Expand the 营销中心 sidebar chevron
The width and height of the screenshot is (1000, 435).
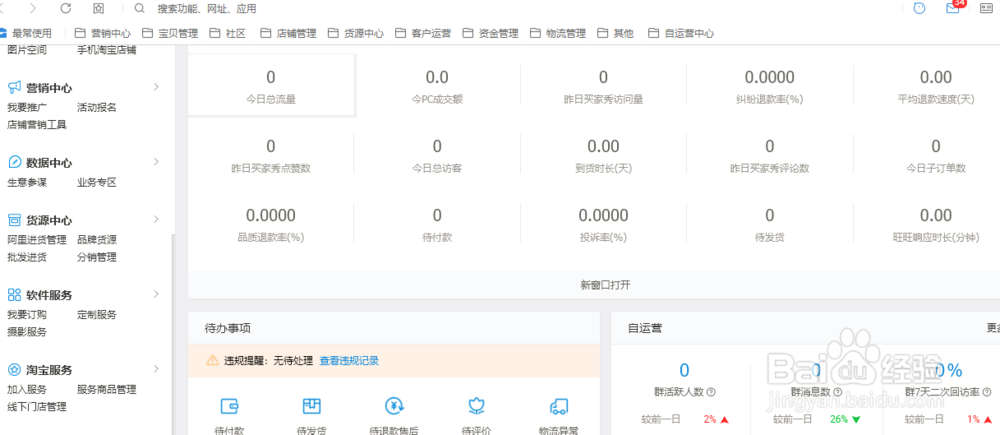[156, 87]
